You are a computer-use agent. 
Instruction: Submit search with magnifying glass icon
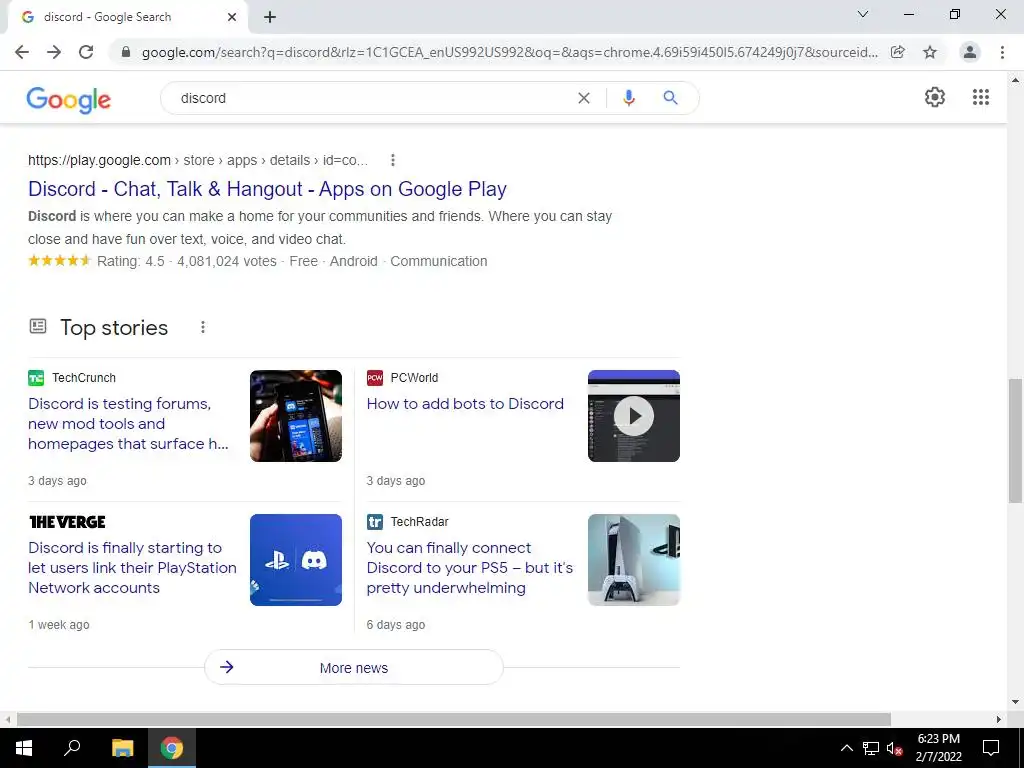(x=670, y=98)
